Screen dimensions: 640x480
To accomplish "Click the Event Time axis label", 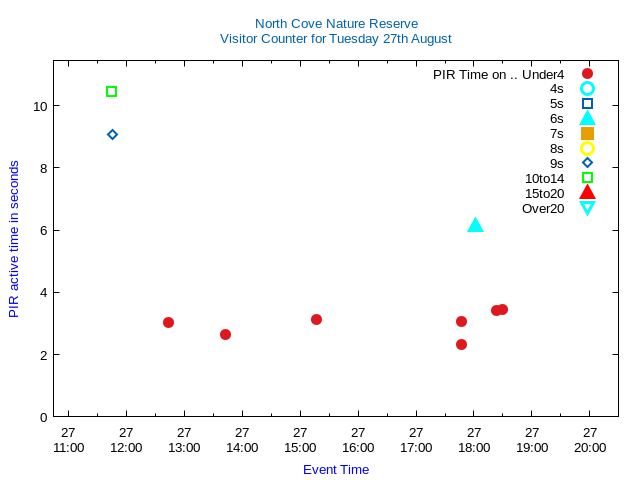I will coord(336,469).
